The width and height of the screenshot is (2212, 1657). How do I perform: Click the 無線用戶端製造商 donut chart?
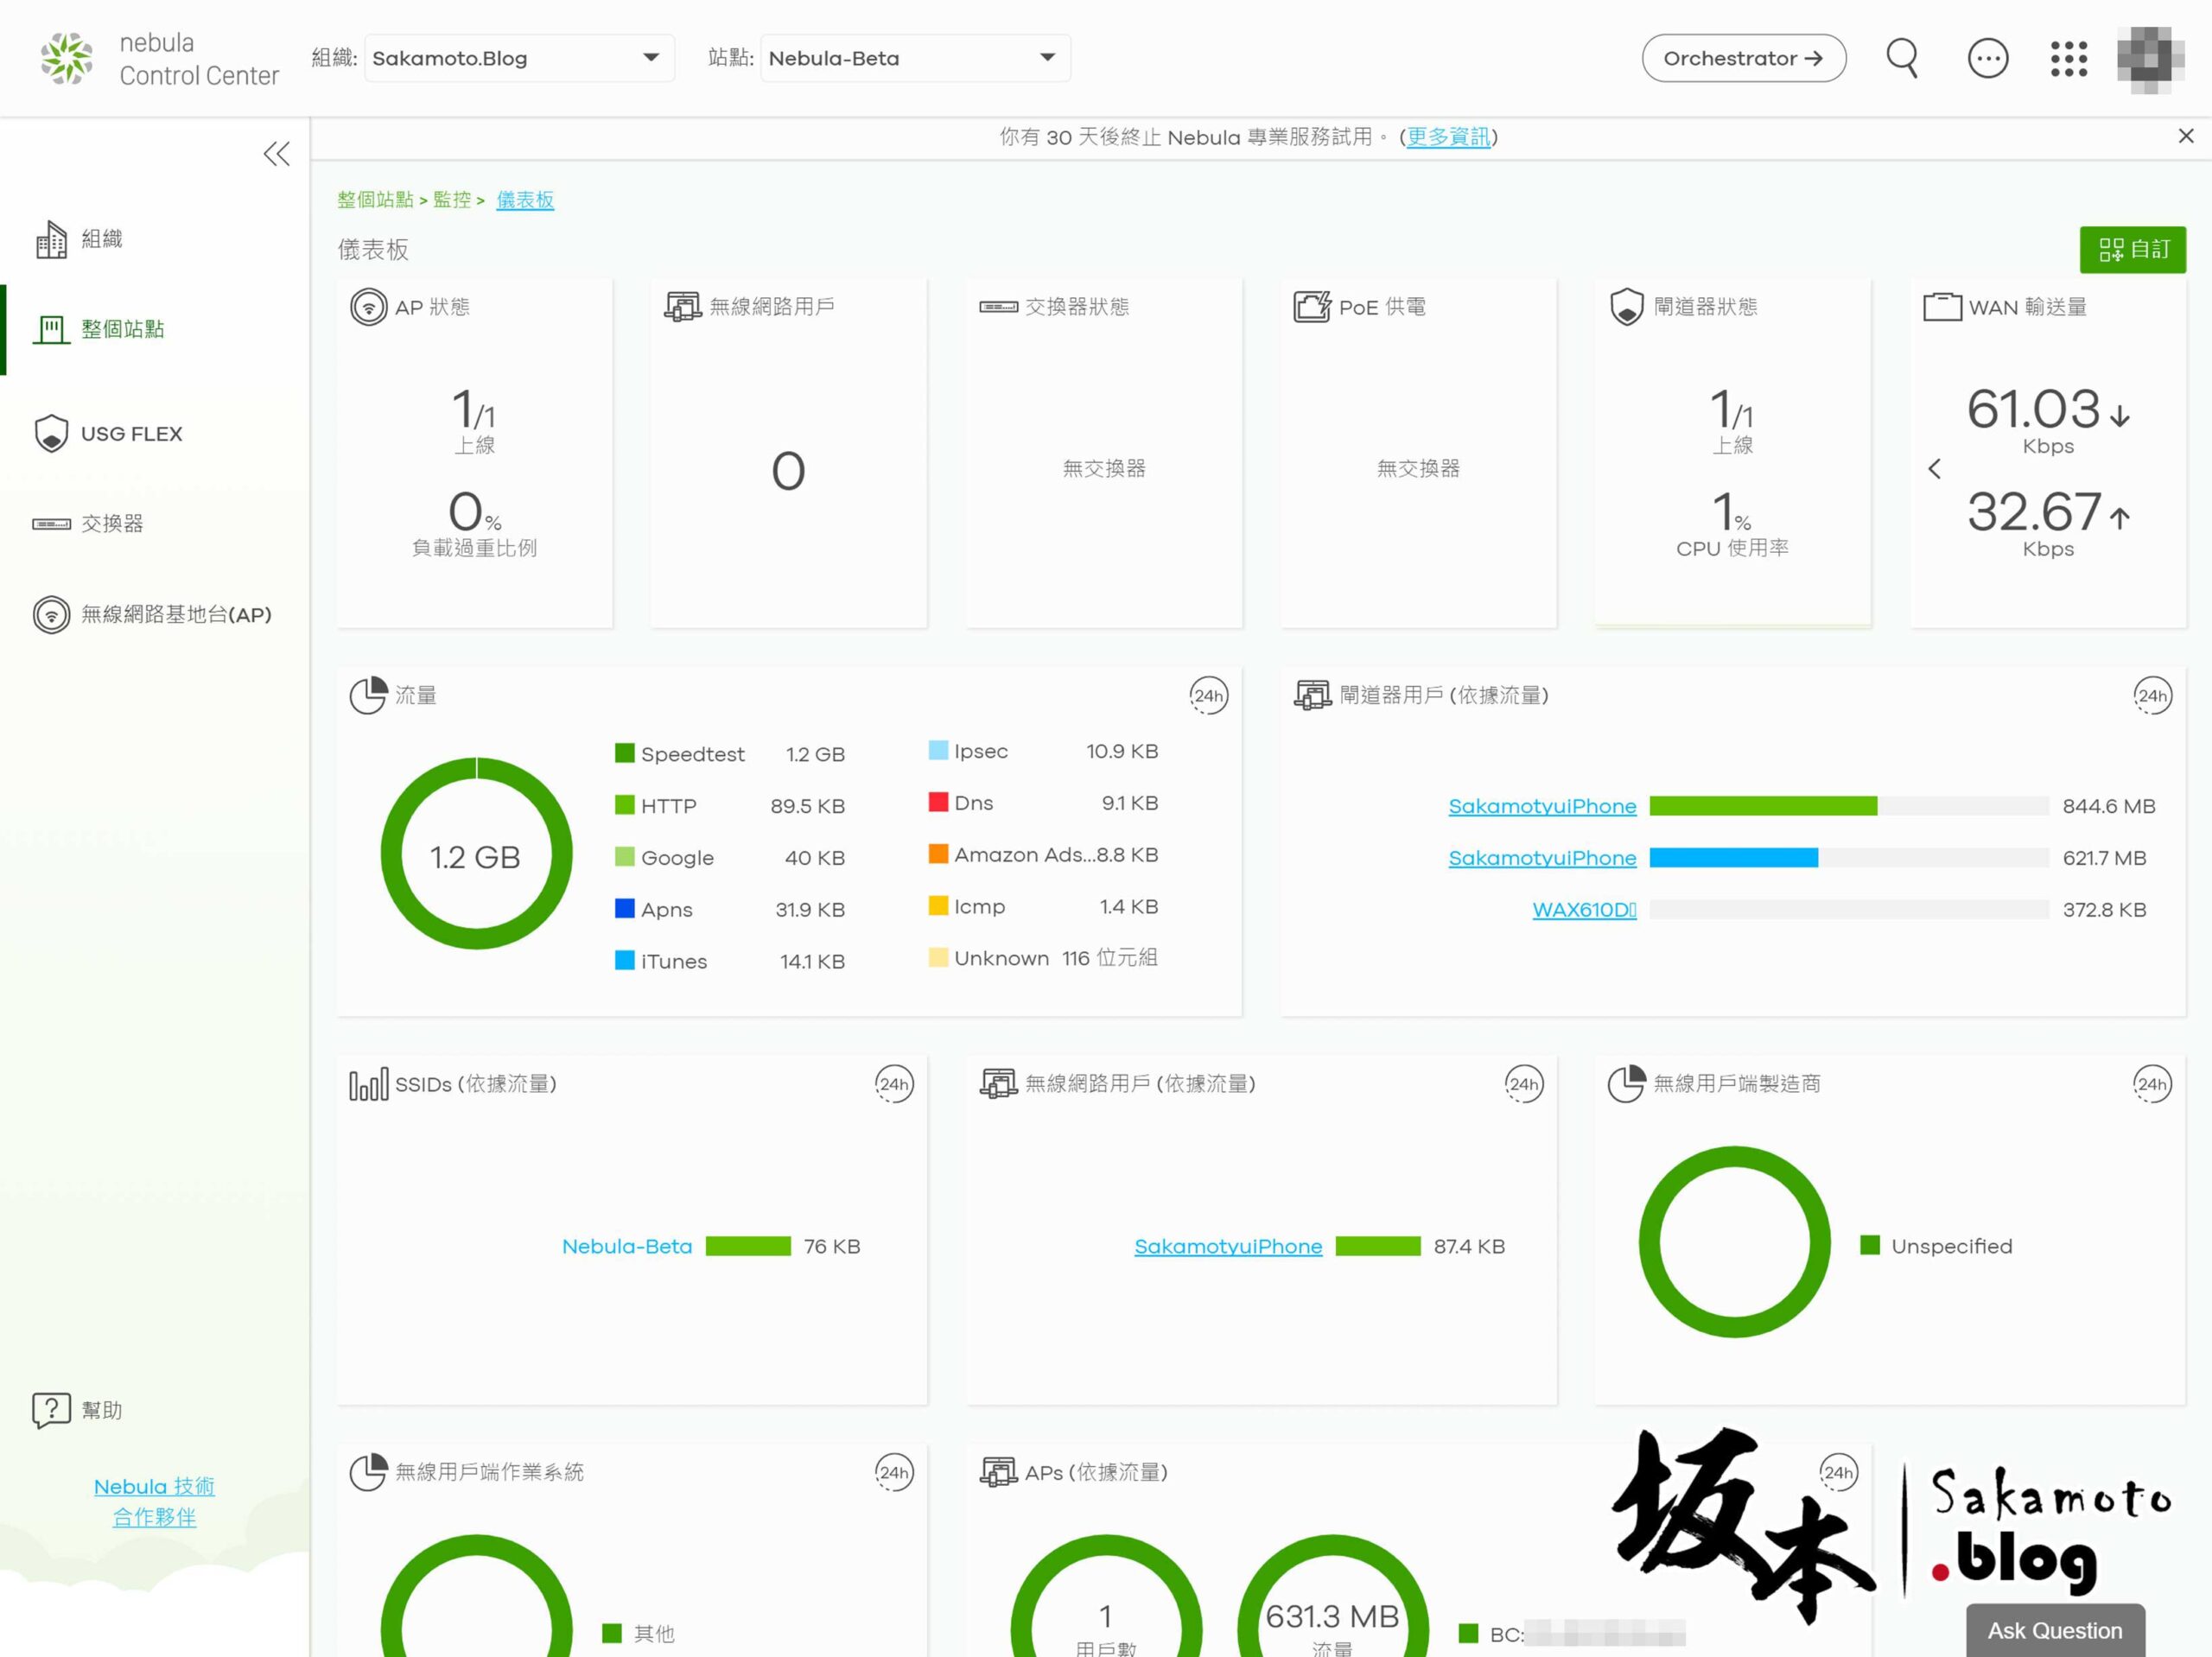(x=1734, y=1242)
